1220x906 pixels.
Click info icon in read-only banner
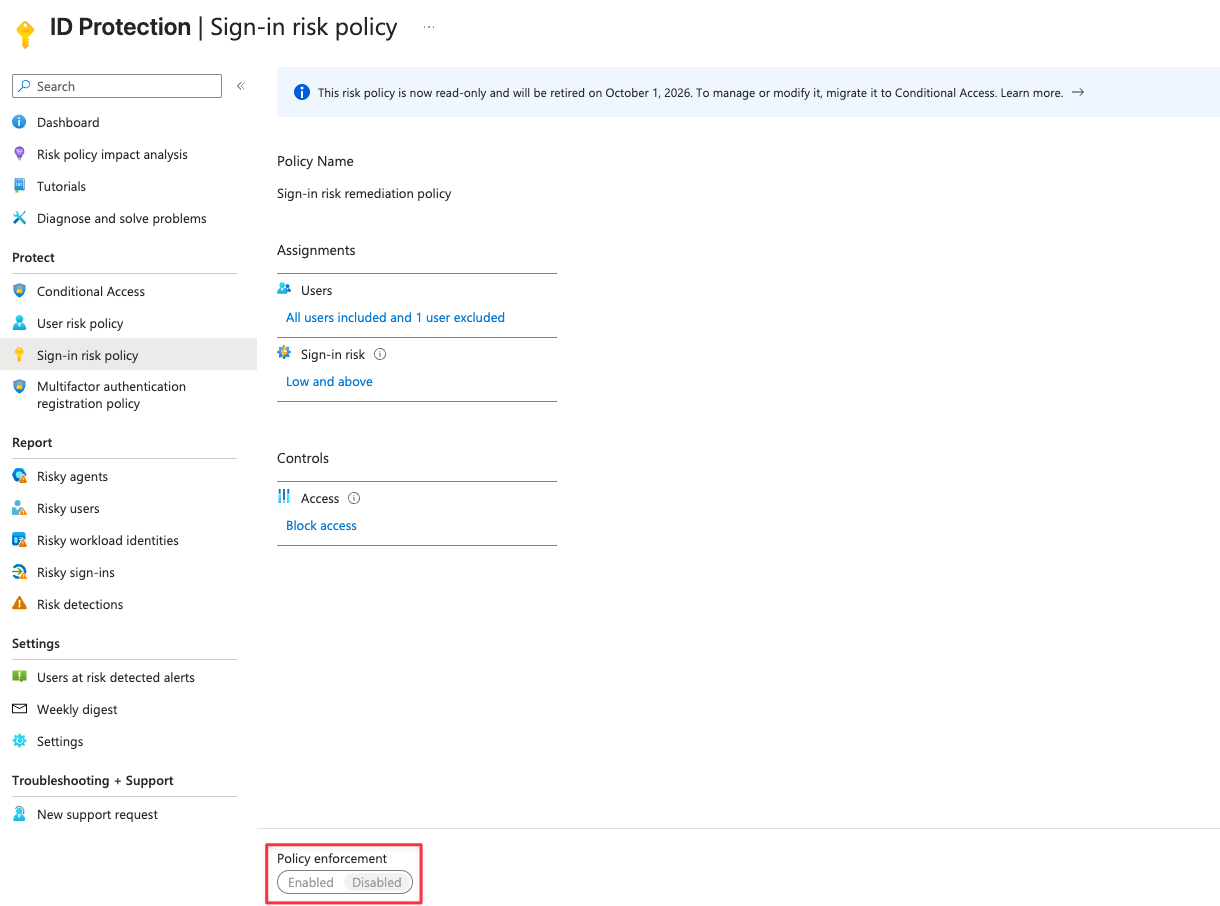(301, 92)
